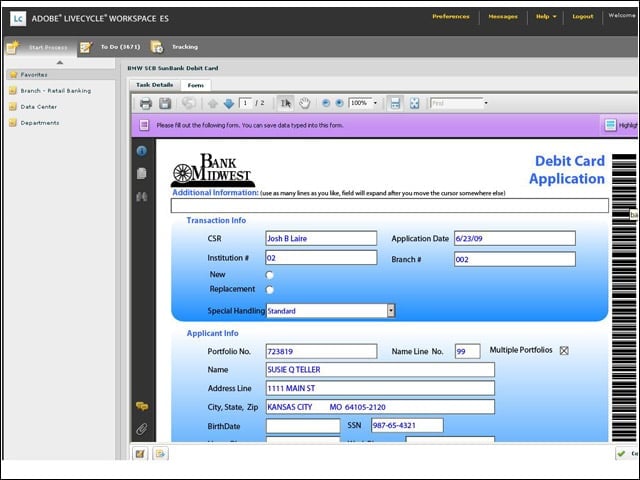Click the save floppy disk icon
The image size is (640, 480).
(165, 103)
